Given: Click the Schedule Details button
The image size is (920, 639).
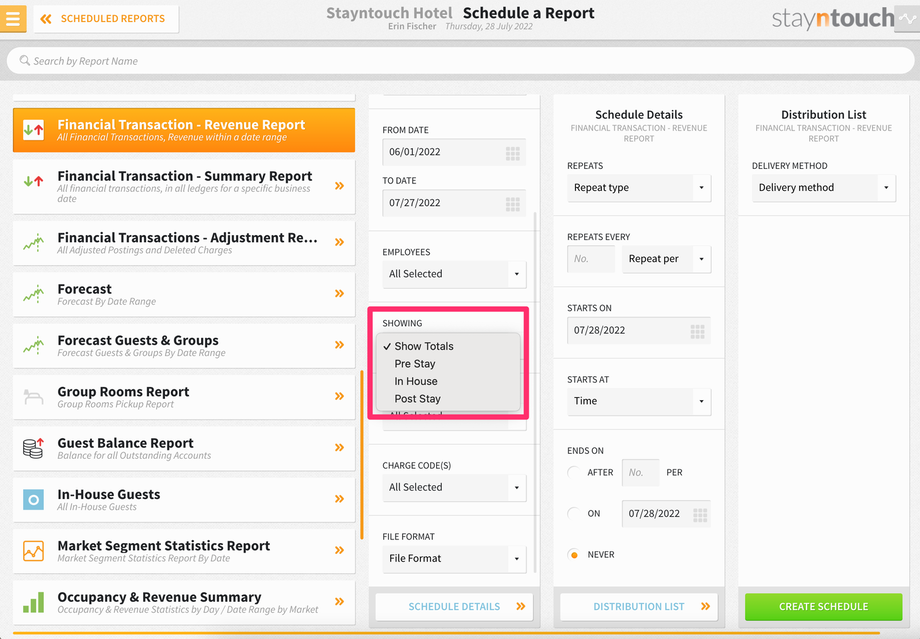Looking at the screenshot, I should tap(454, 607).
